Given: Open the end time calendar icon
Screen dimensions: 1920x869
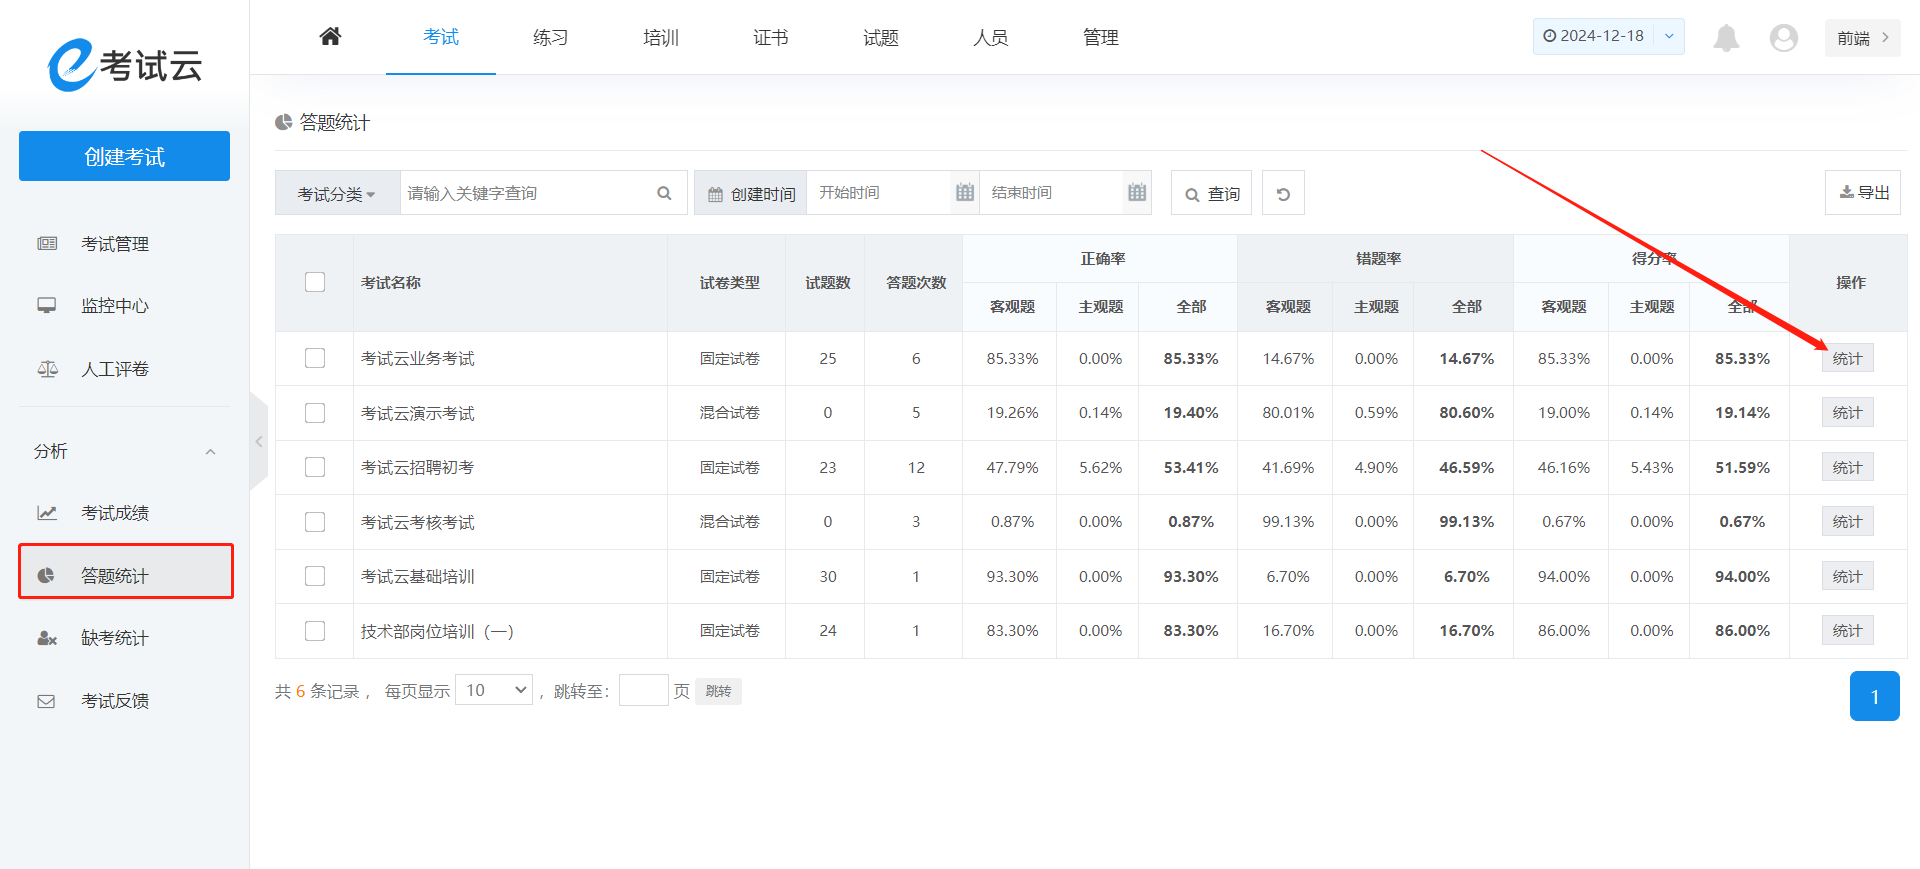Looking at the screenshot, I should click(x=1137, y=193).
